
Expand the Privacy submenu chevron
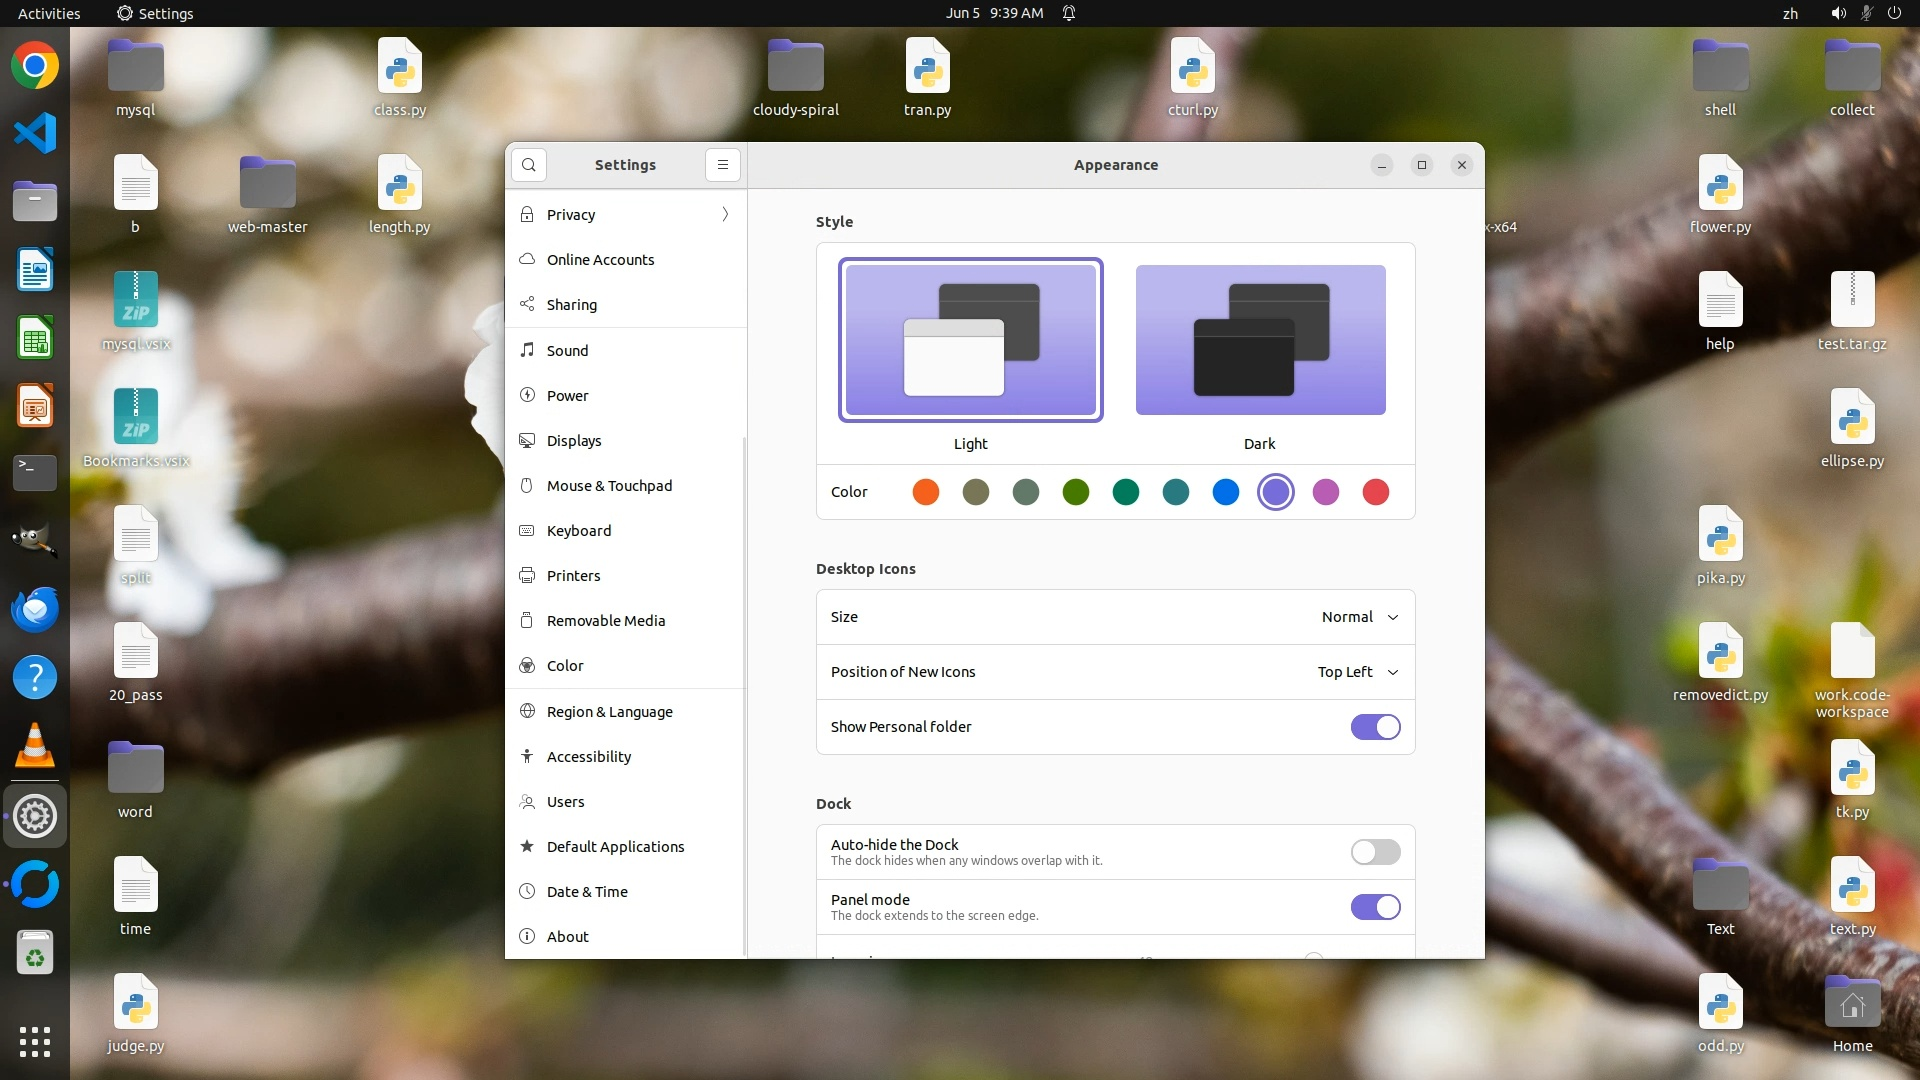pos(725,214)
